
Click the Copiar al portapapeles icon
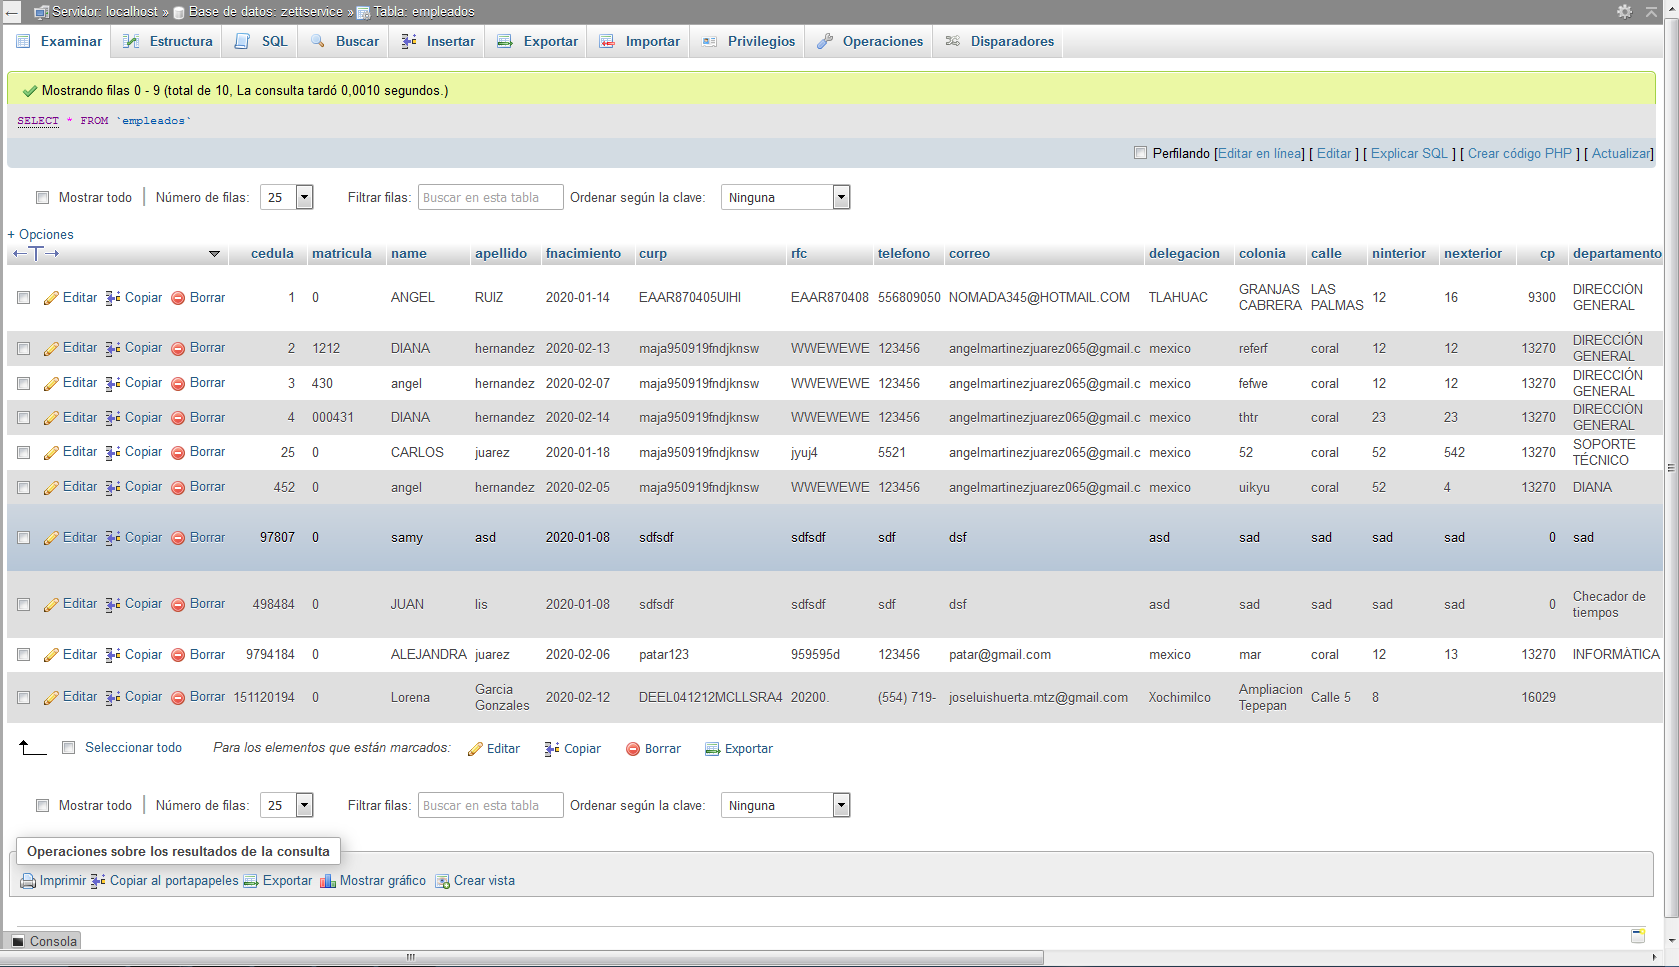tap(98, 881)
